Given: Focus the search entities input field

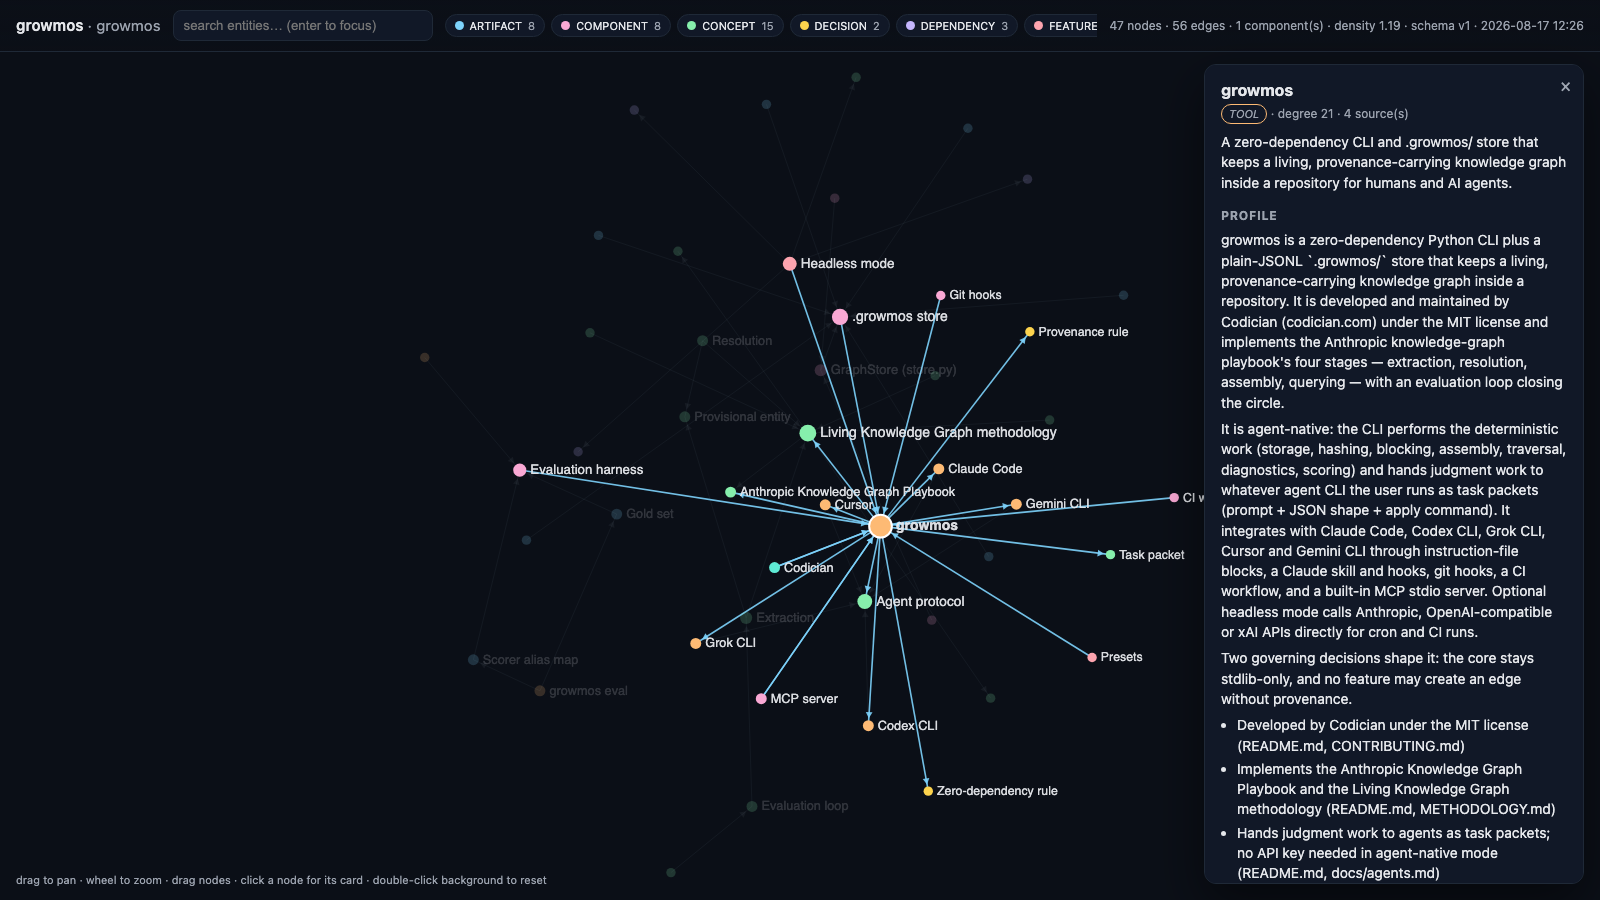Looking at the screenshot, I should pos(302,26).
